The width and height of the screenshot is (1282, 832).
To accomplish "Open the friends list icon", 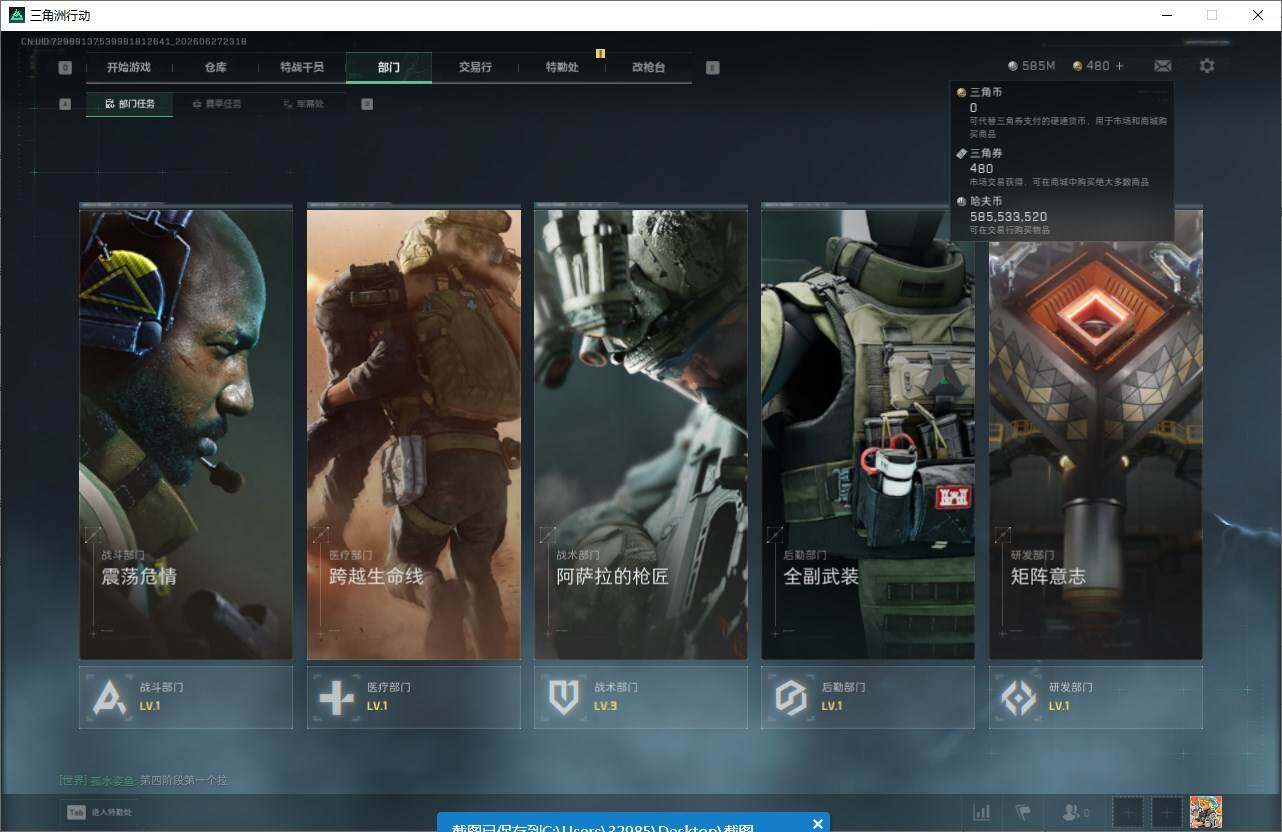I will point(1076,812).
